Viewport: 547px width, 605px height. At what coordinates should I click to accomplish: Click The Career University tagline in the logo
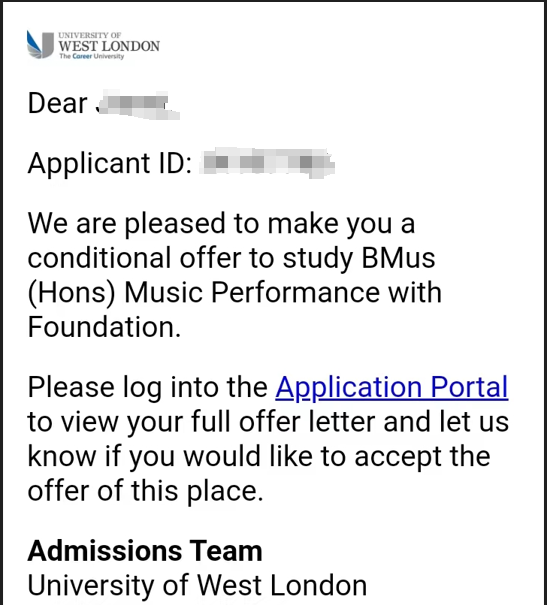click(91, 56)
